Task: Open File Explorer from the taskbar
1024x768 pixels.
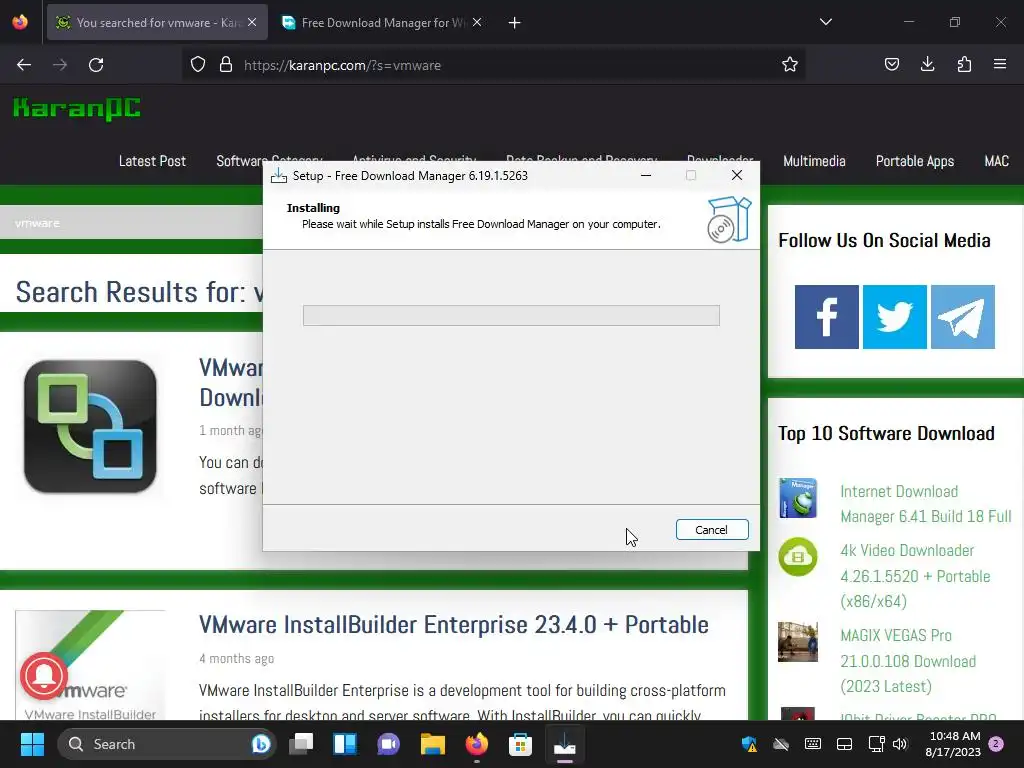Action: (x=432, y=744)
